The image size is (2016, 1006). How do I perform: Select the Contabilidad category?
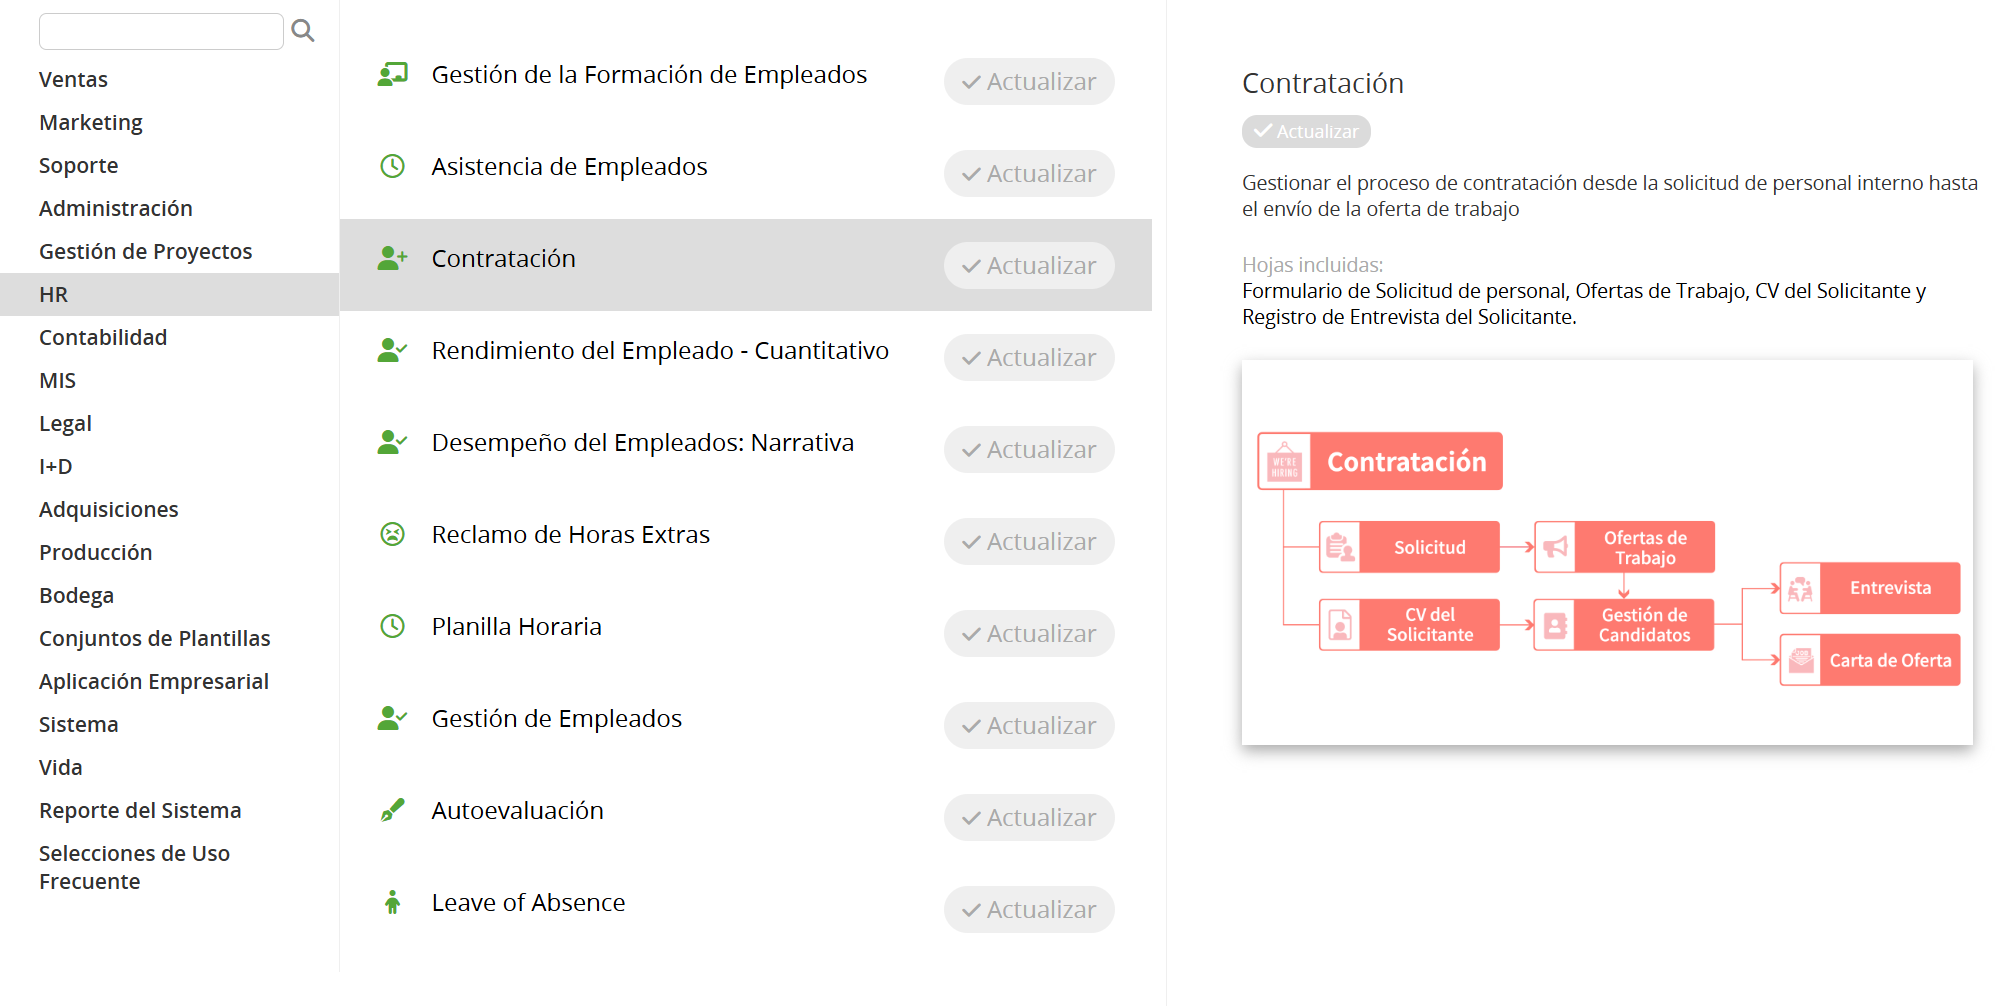click(x=103, y=338)
